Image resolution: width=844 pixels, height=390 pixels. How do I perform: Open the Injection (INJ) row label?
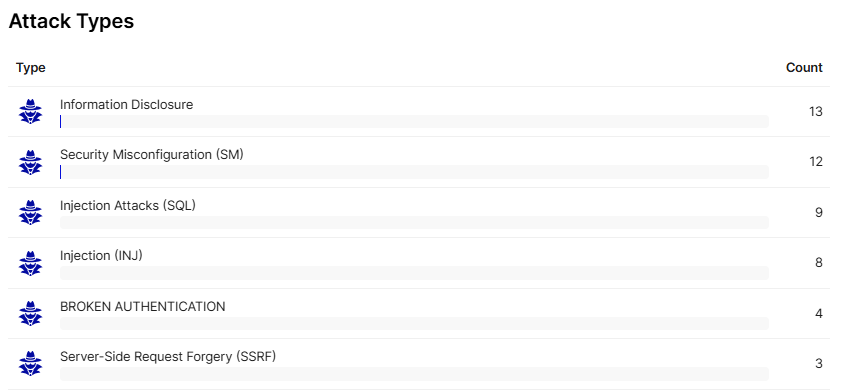101,256
